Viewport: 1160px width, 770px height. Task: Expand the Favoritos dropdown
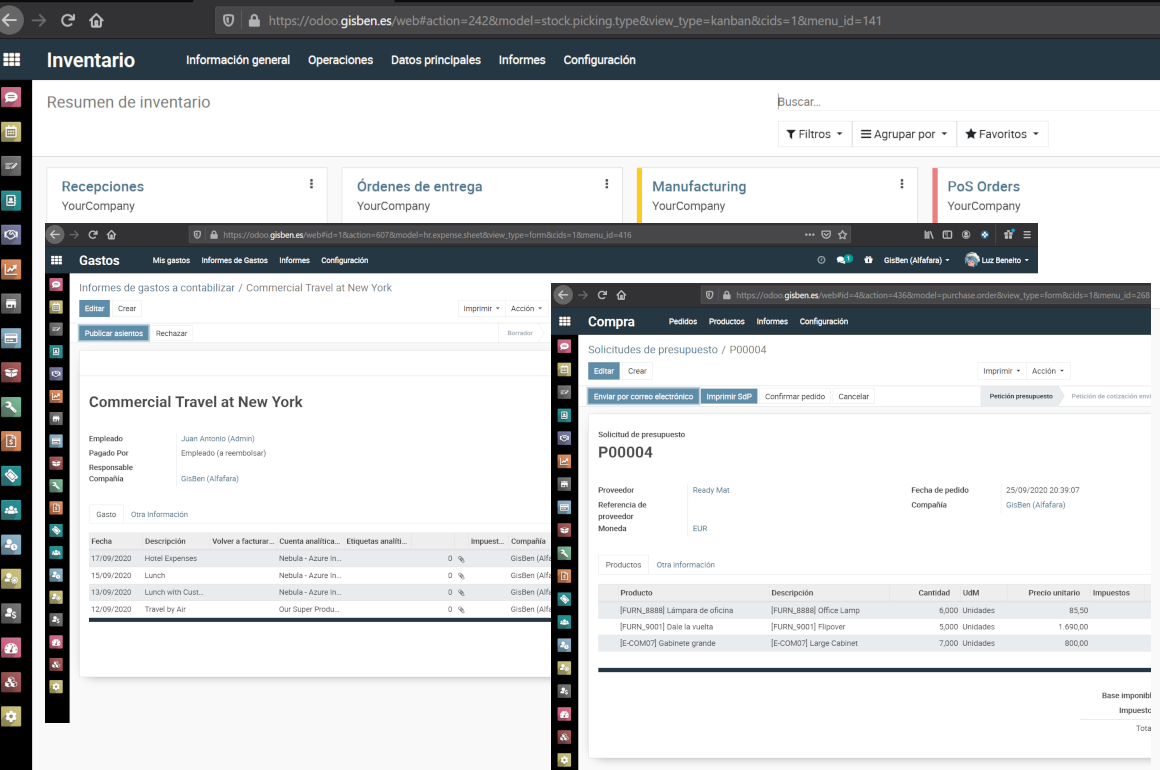[1002, 134]
